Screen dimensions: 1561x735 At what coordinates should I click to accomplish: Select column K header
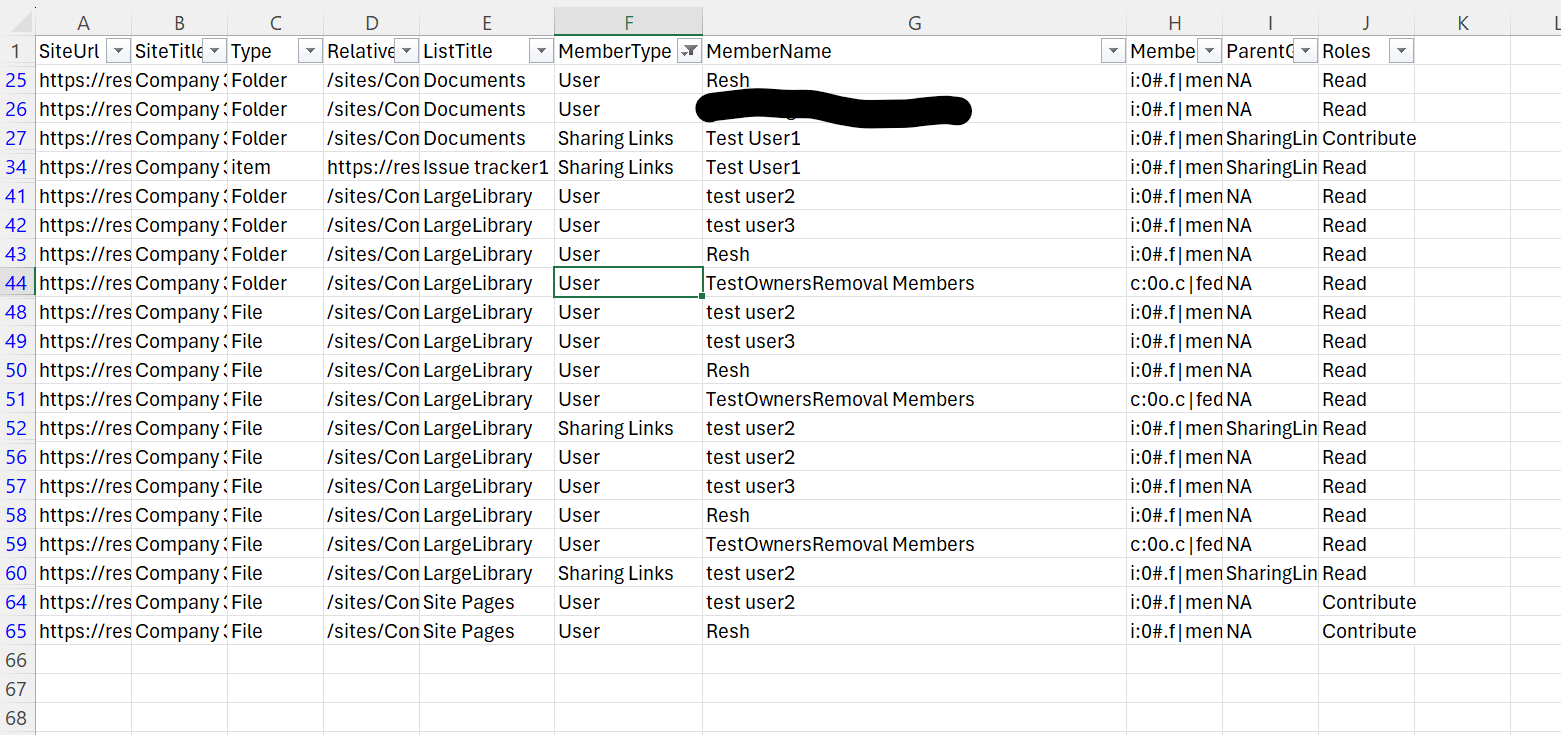[x=1462, y=22]
